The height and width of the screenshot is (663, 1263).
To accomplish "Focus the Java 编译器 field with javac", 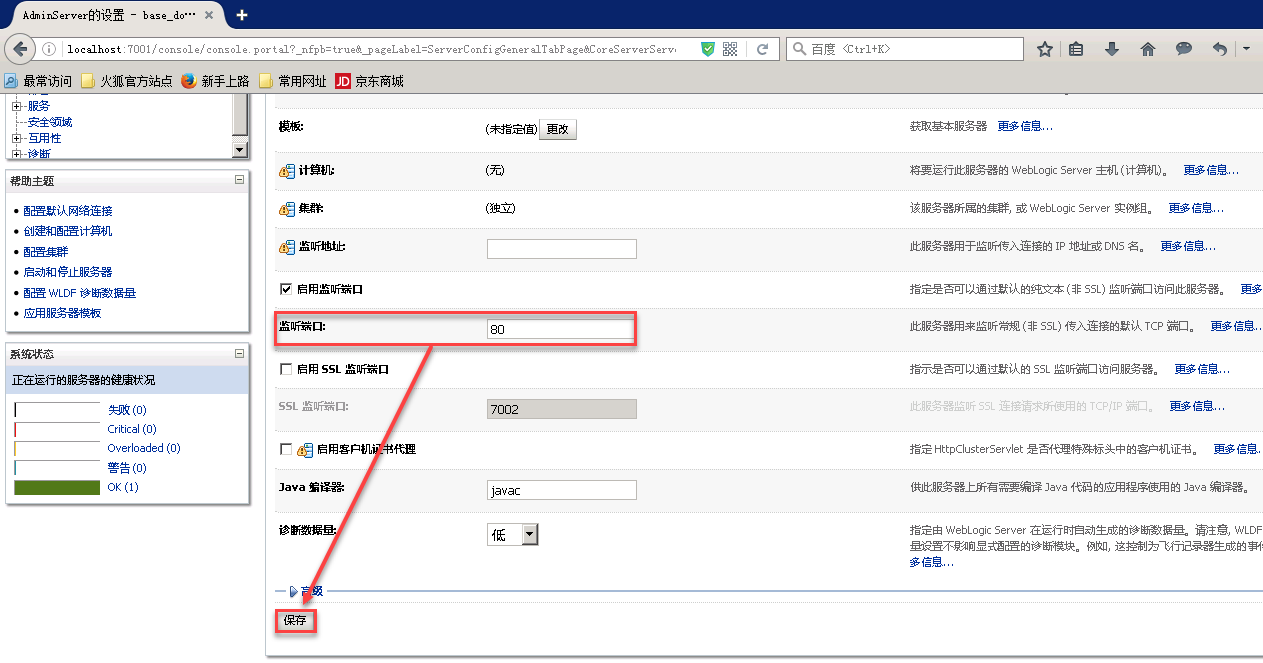I will 562,490.
